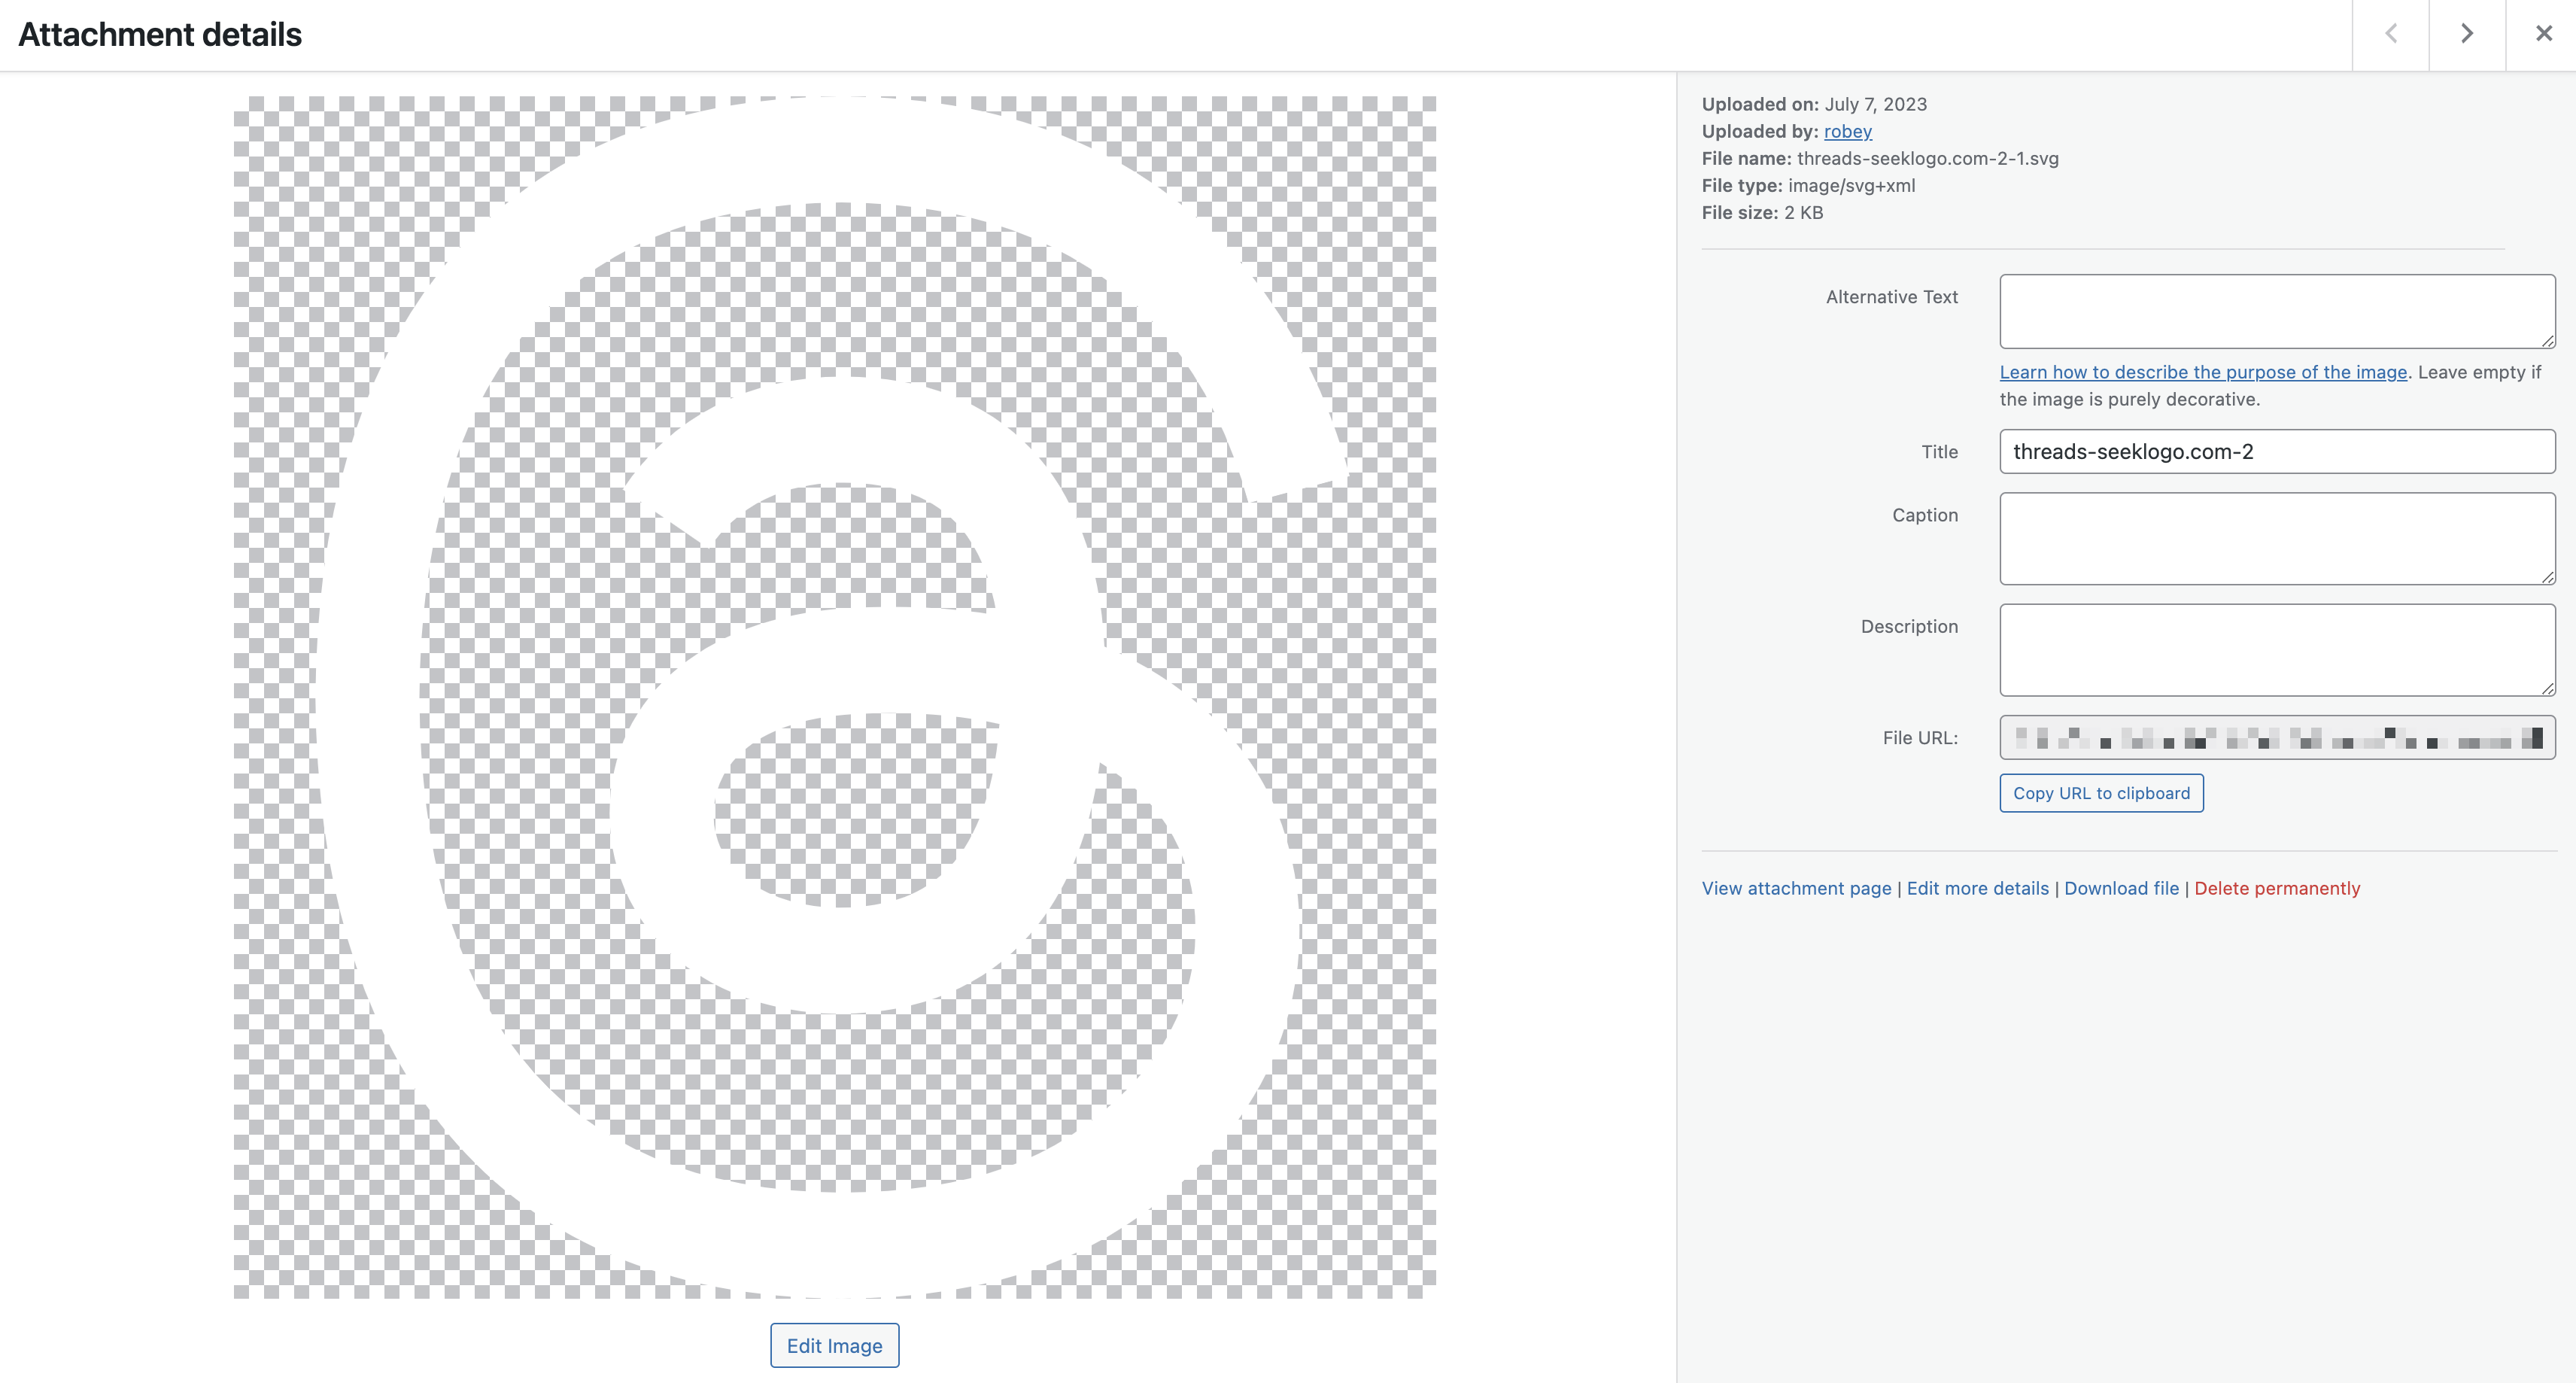The image size is (2576, 1383).
Task: Focus the Description textarea
Action: point(2277,649)
